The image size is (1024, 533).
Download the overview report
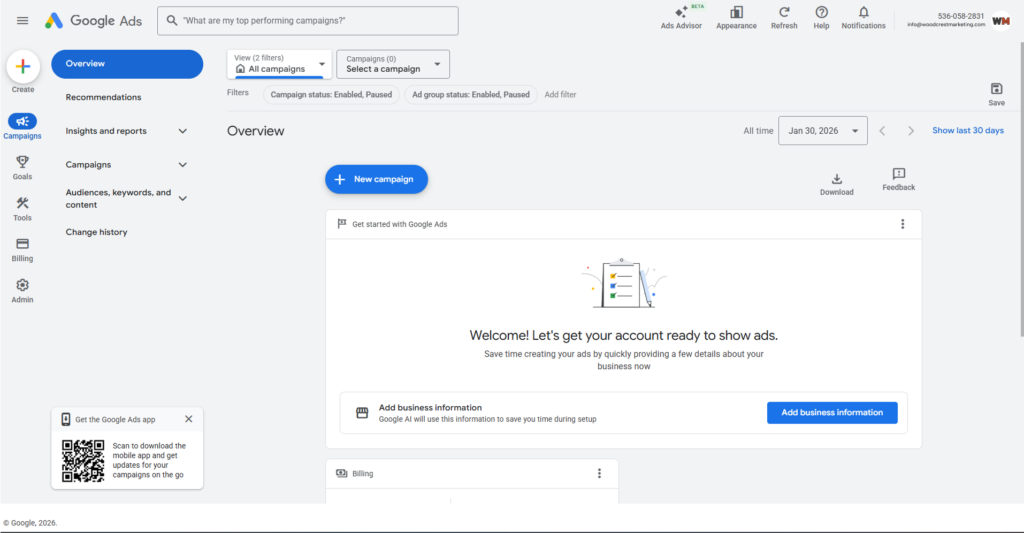click(x=836, y=180)
